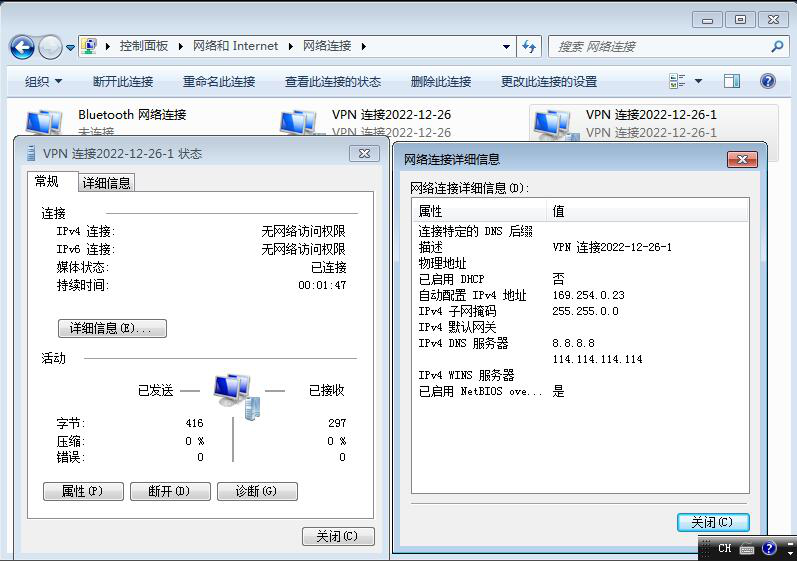Click 关闭(C) in VPN status dialog
Image resolution: width=797 pixels, height=561 pixels.
(x=338, y=536)
